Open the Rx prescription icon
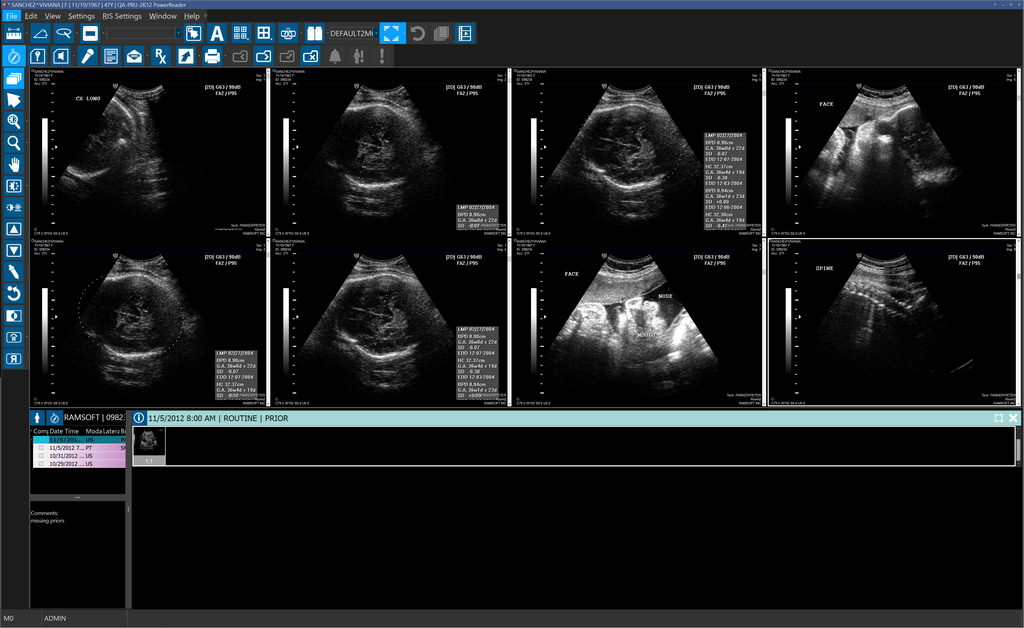Screen dimensions: 1024x628 [x=159, y=56]
